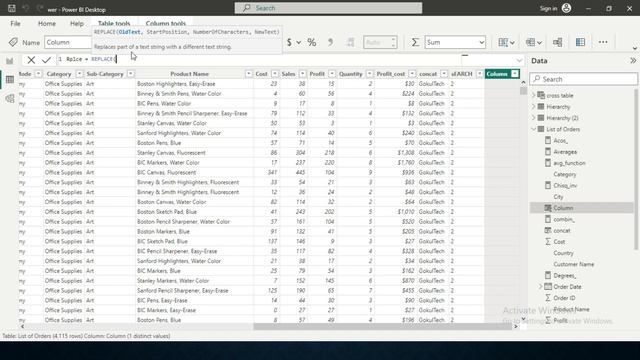This screenshot has width=640, height=360.
Task: Switch to the Column tools tab
Action: (x=166, y=24)
